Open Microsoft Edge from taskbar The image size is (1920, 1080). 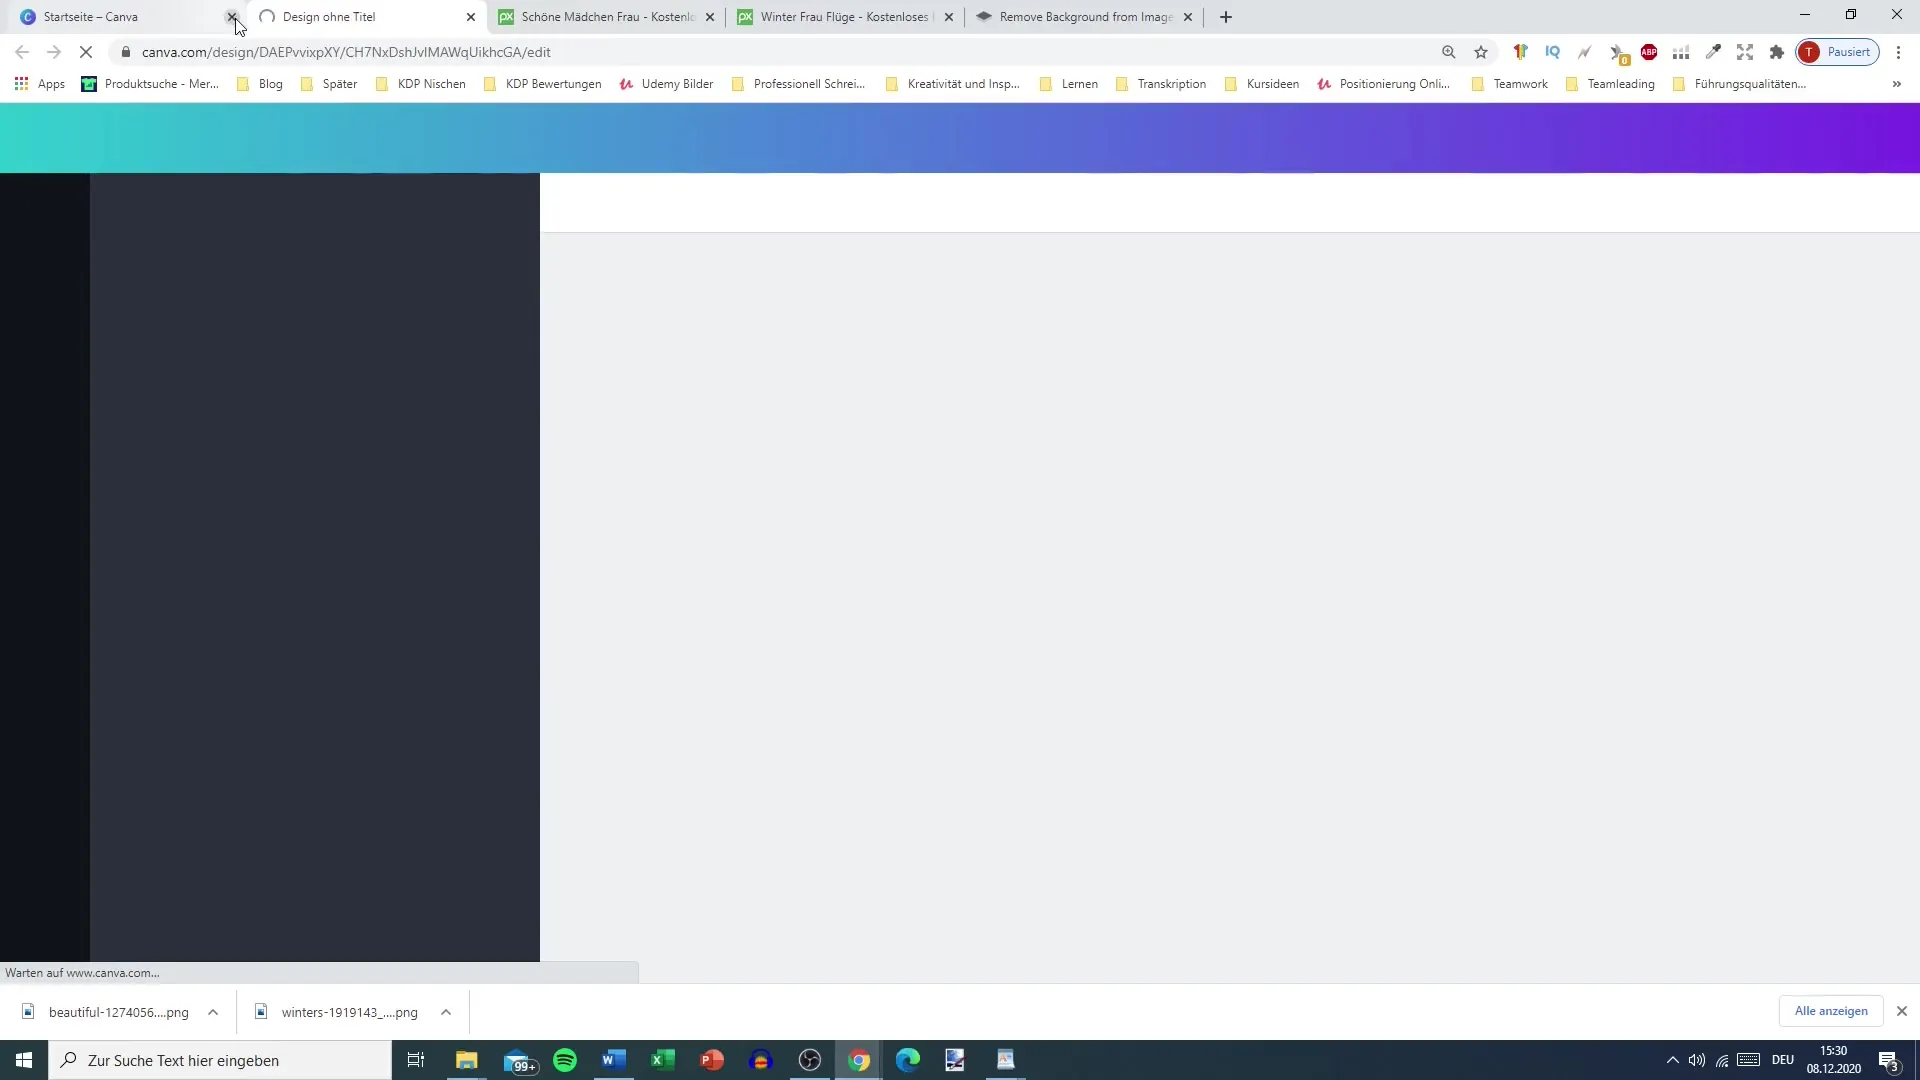coord(908,1060)
